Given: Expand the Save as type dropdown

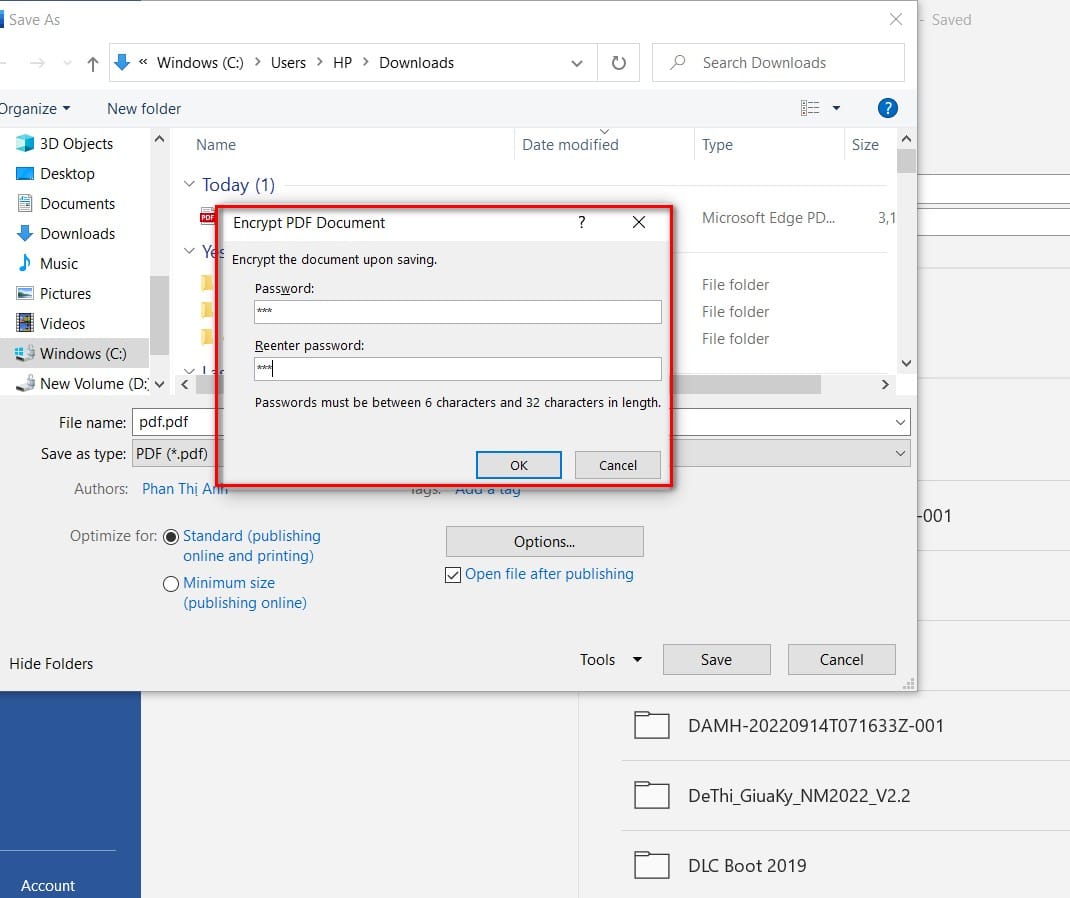Looking at the screenshot, I should pyautogui.click(x=900, y=454).
